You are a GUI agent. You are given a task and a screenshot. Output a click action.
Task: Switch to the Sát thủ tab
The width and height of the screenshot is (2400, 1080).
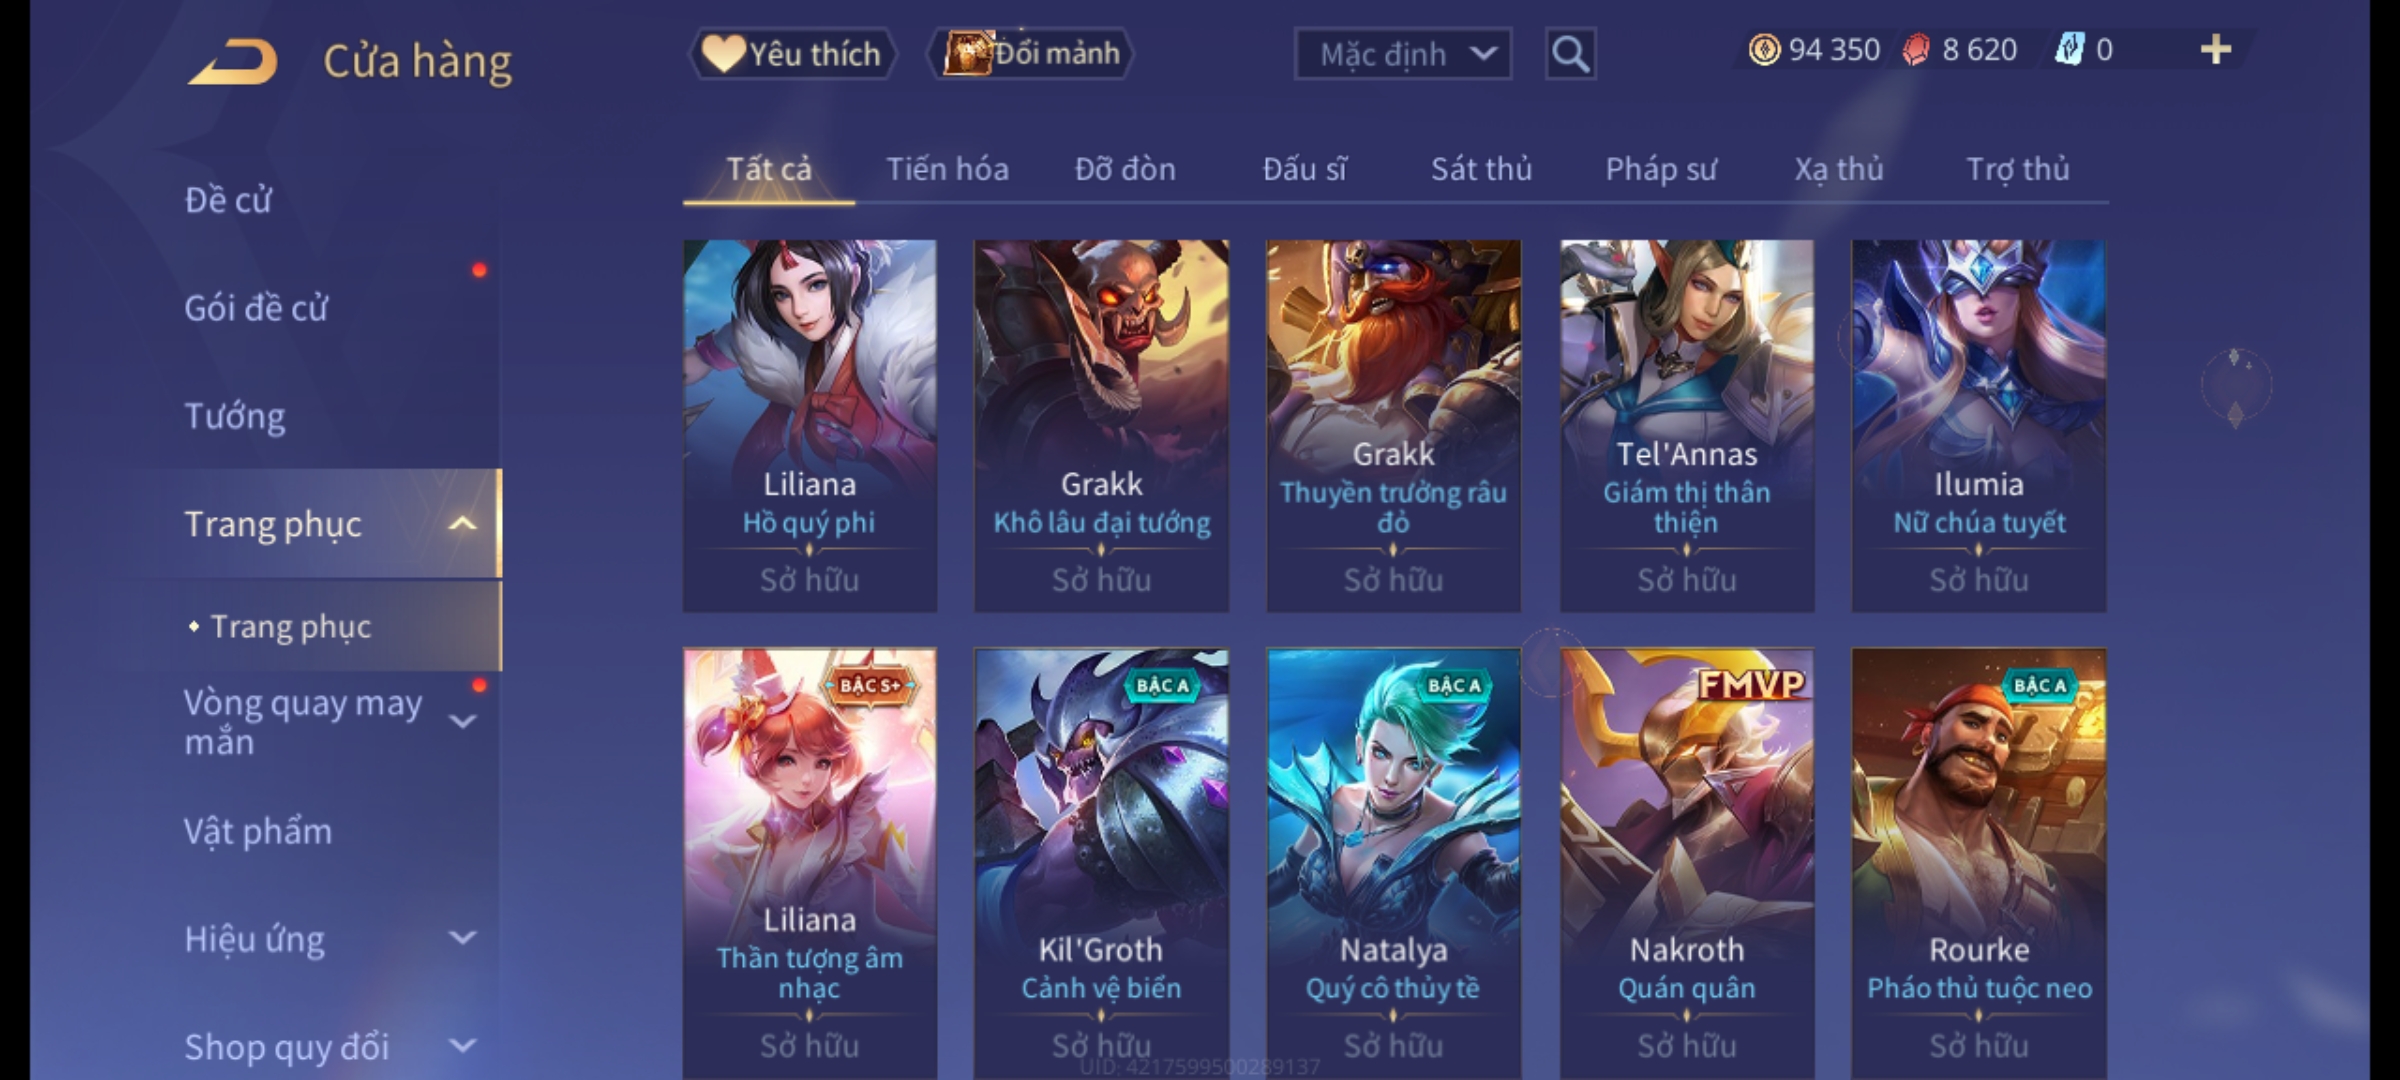1481,169
